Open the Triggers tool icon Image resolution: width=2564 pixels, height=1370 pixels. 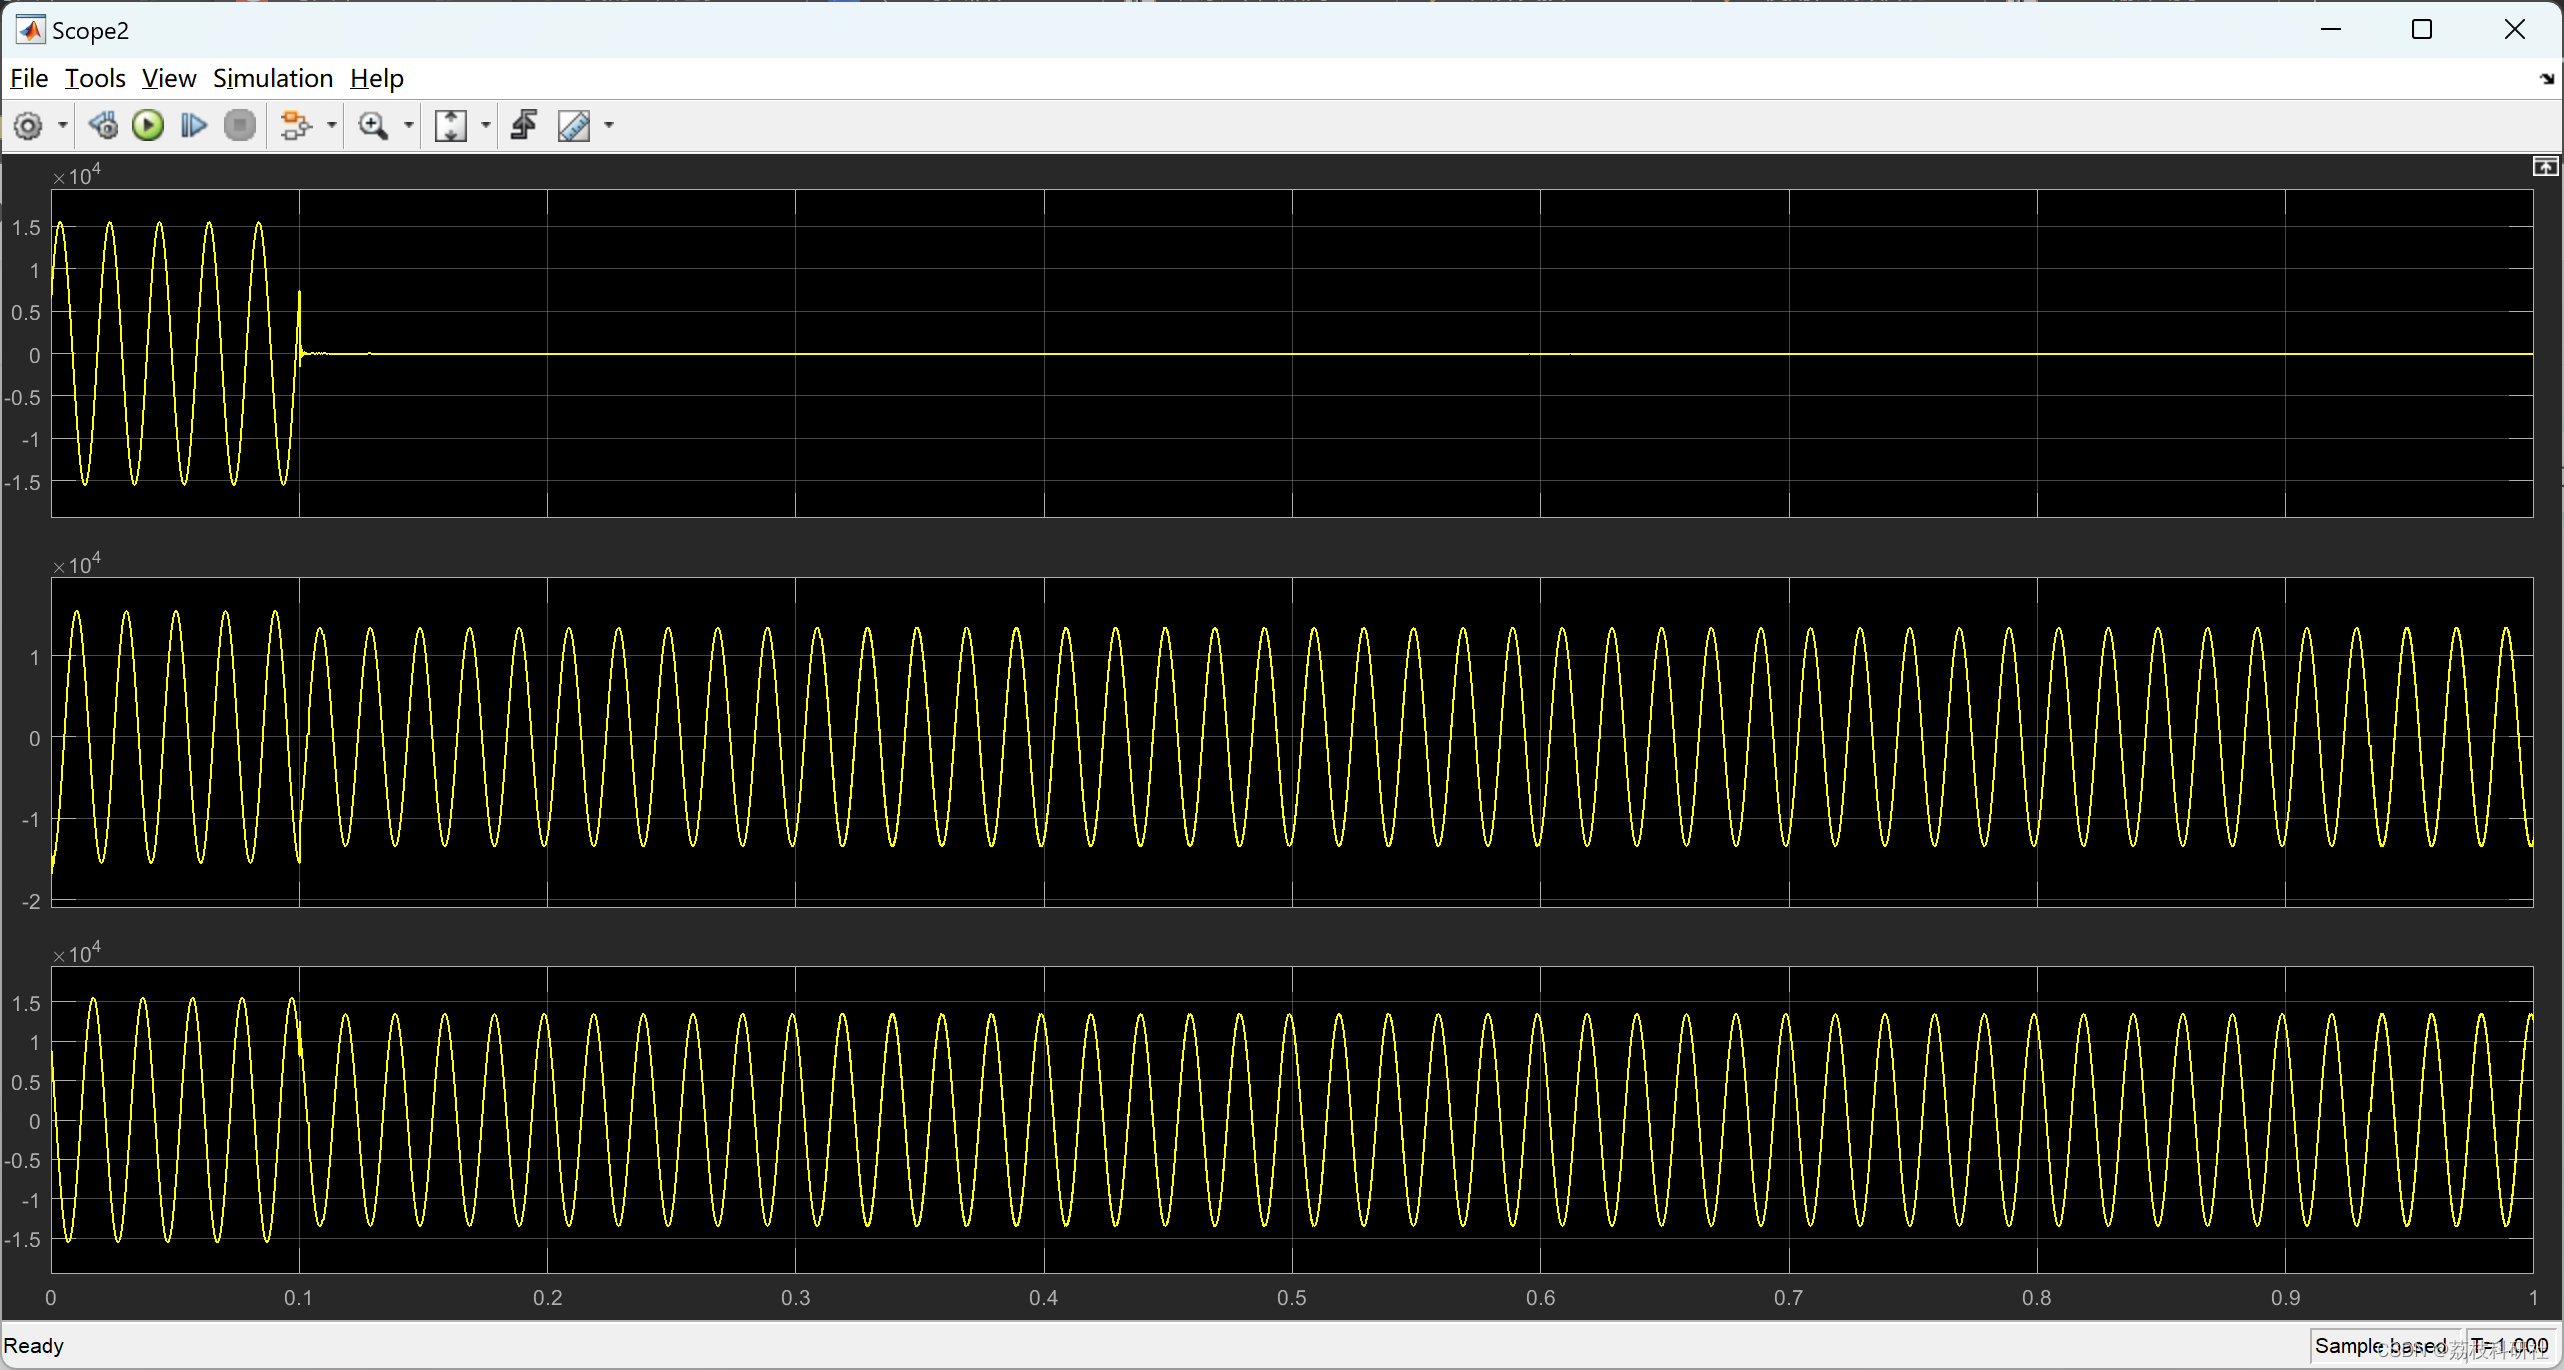point(524,126)
